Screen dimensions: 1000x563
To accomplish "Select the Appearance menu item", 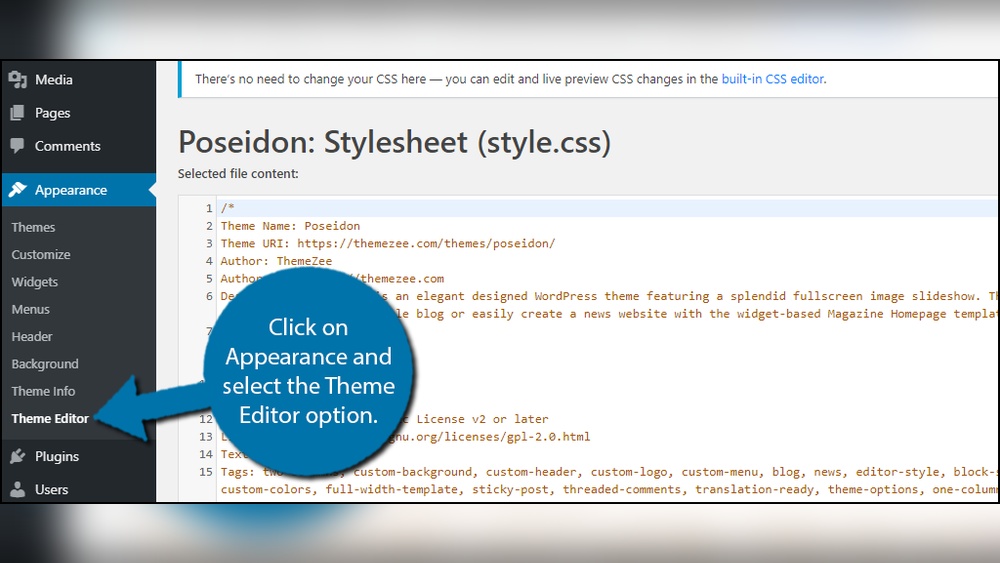I will (x=78, y=190).
